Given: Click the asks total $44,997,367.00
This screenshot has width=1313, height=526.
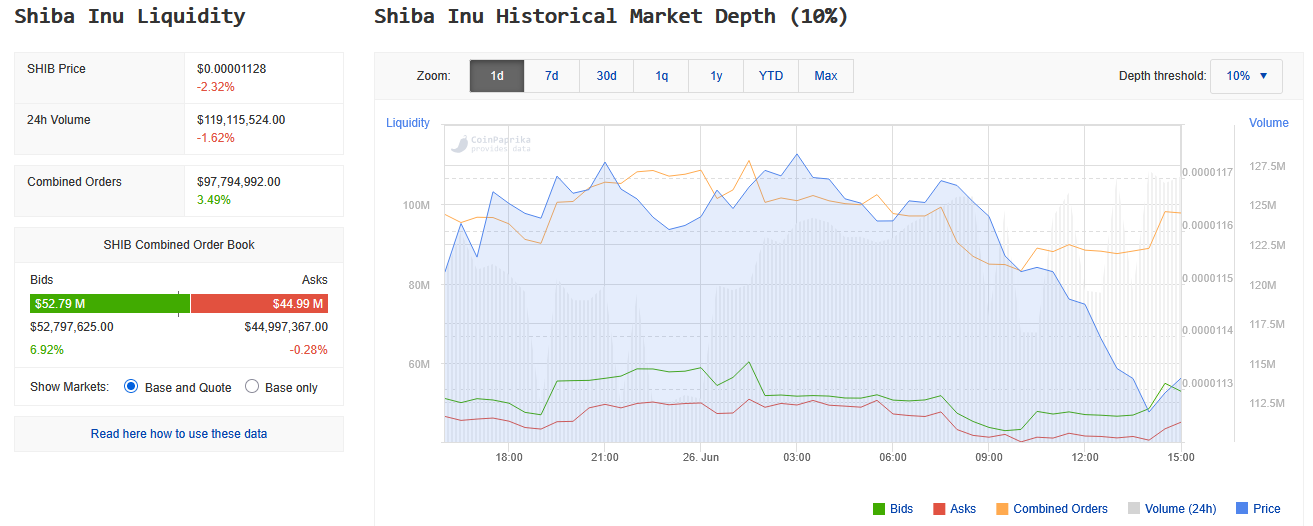Looking at the screenshot, I should point(286,327).
